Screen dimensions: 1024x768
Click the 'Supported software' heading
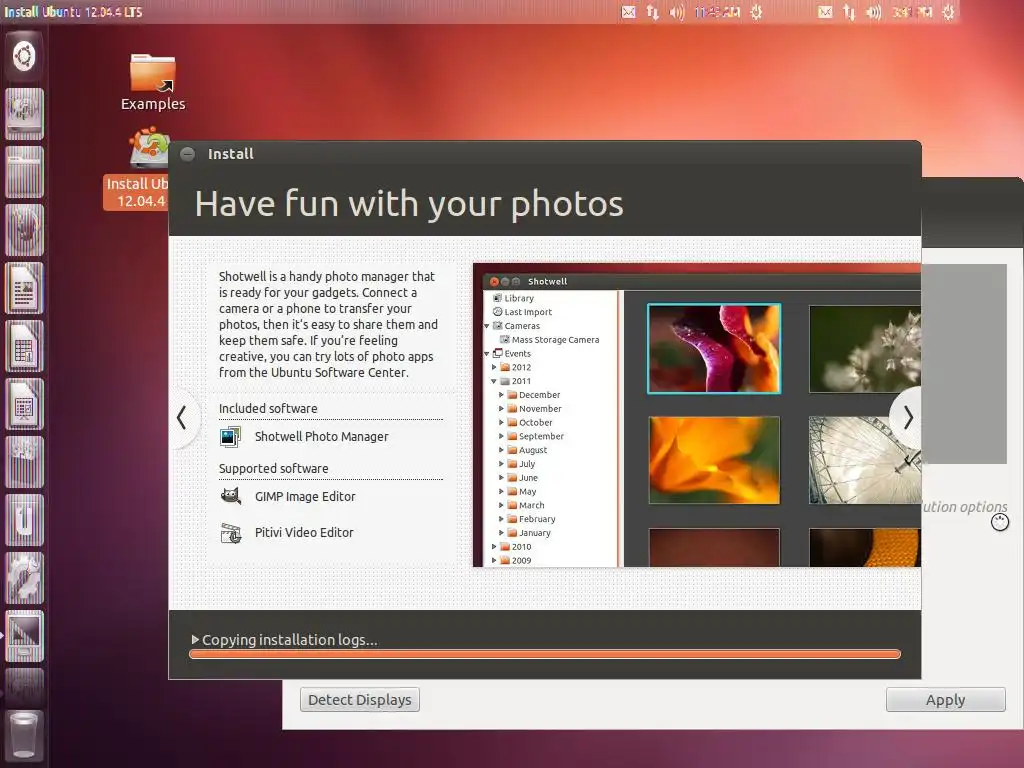point(274,469)
